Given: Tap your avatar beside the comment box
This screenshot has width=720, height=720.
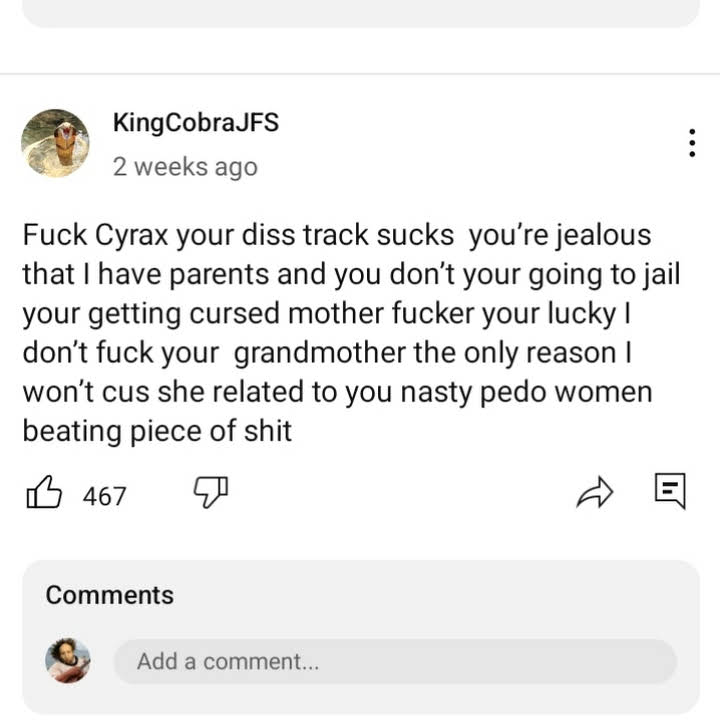Looking at the screenshot, I should 68,661.
